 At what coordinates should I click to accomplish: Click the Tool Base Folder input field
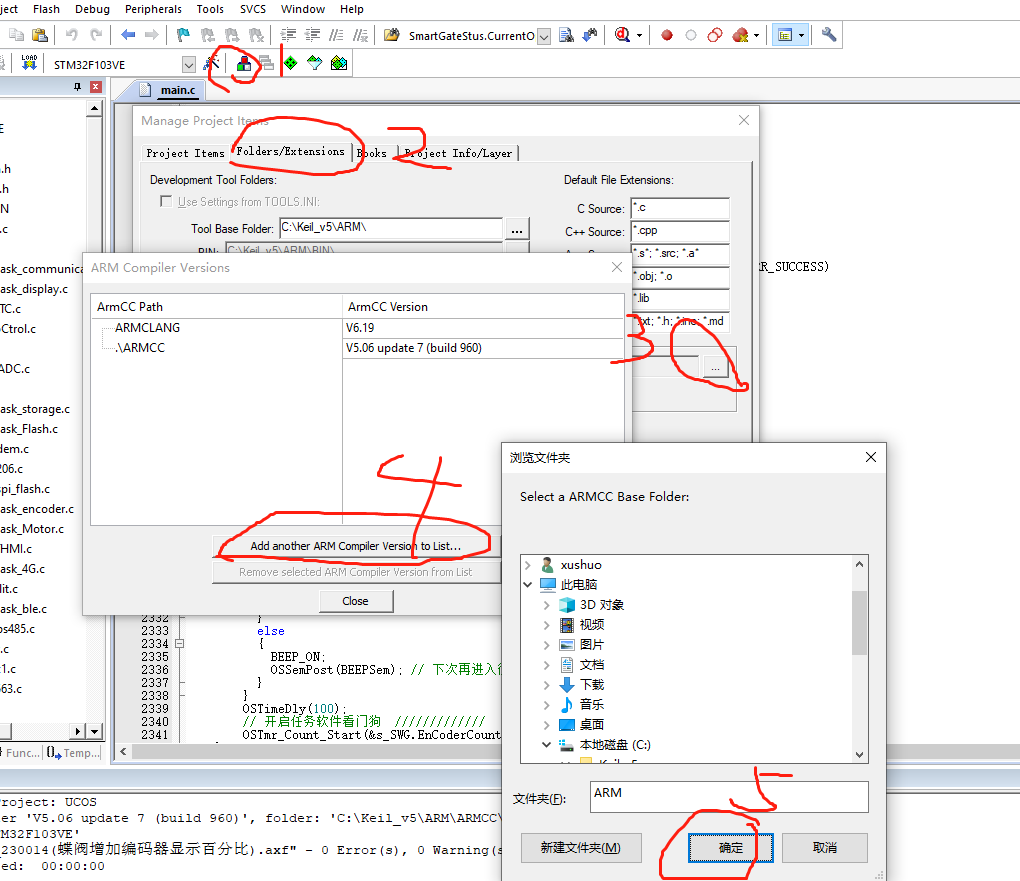(x=391, y=228)
